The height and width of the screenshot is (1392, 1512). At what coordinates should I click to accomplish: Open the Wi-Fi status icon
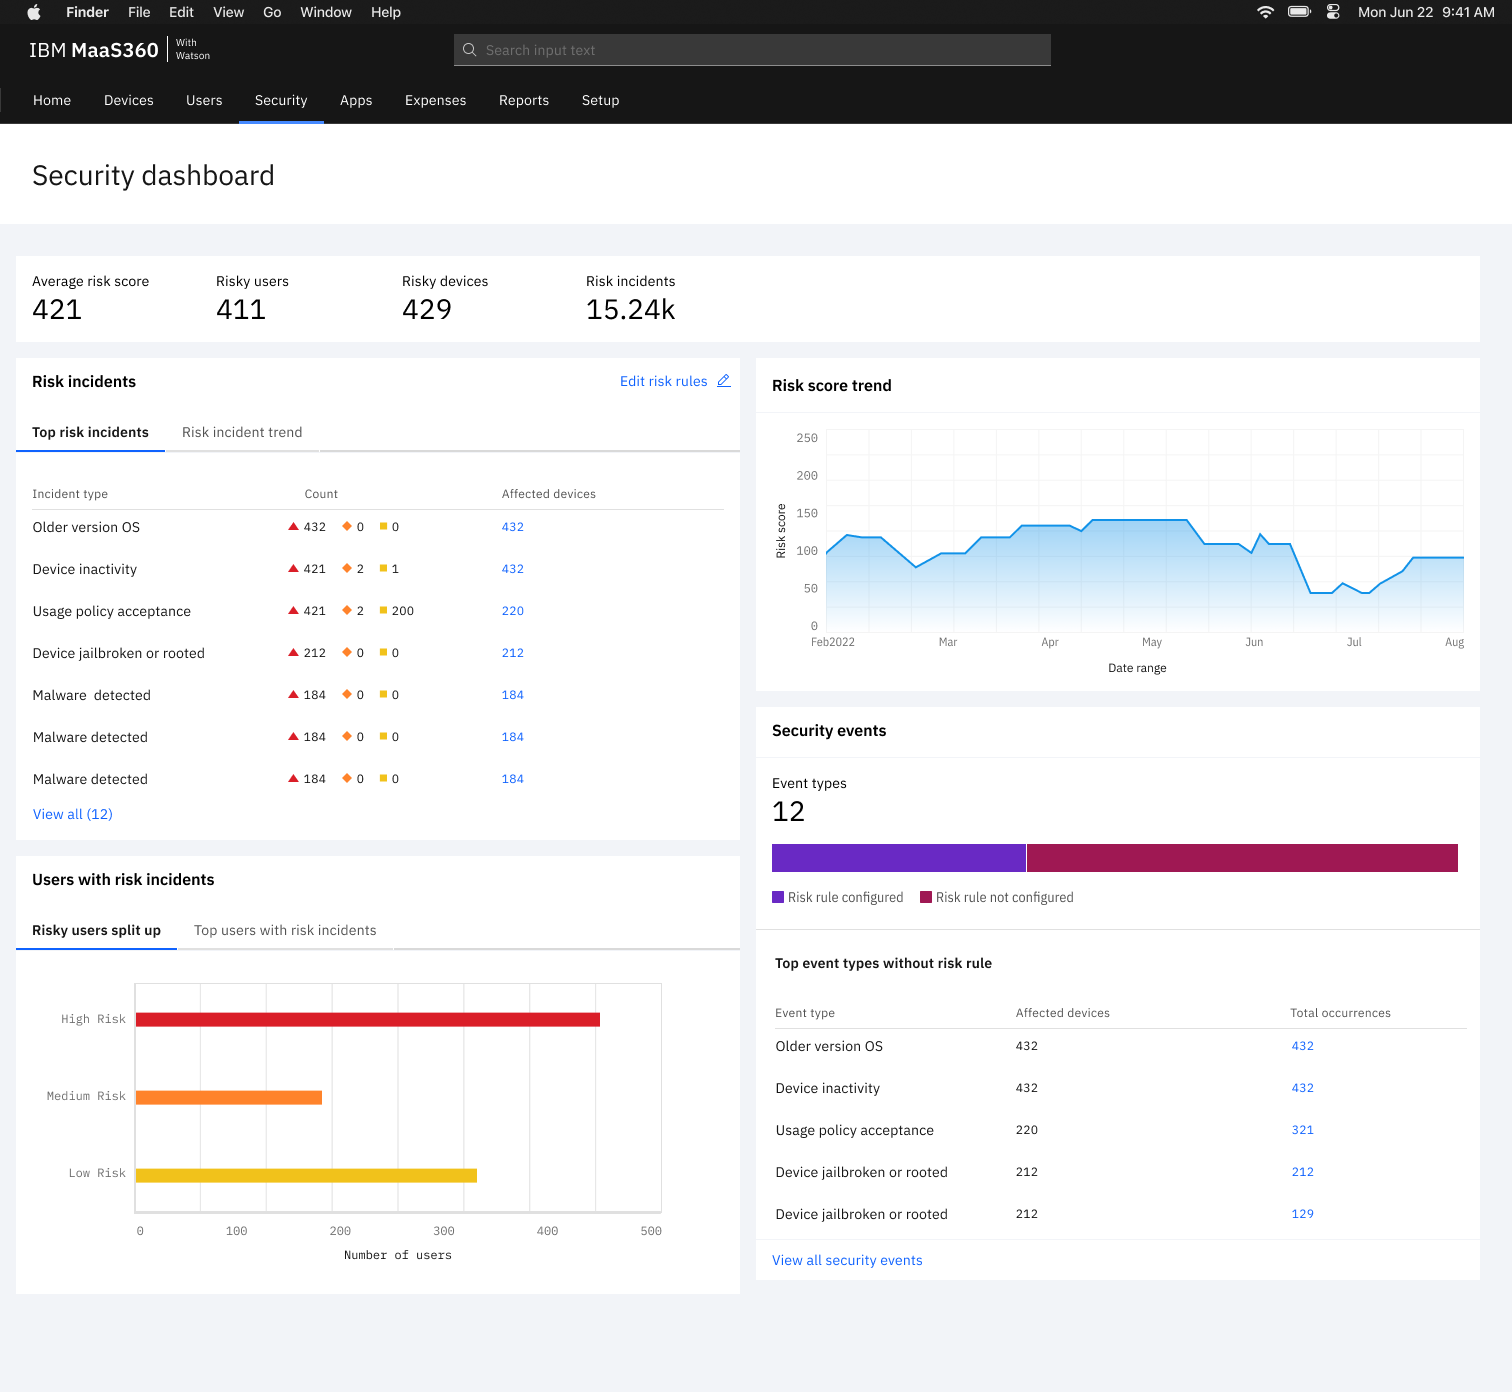(1265, 12)
